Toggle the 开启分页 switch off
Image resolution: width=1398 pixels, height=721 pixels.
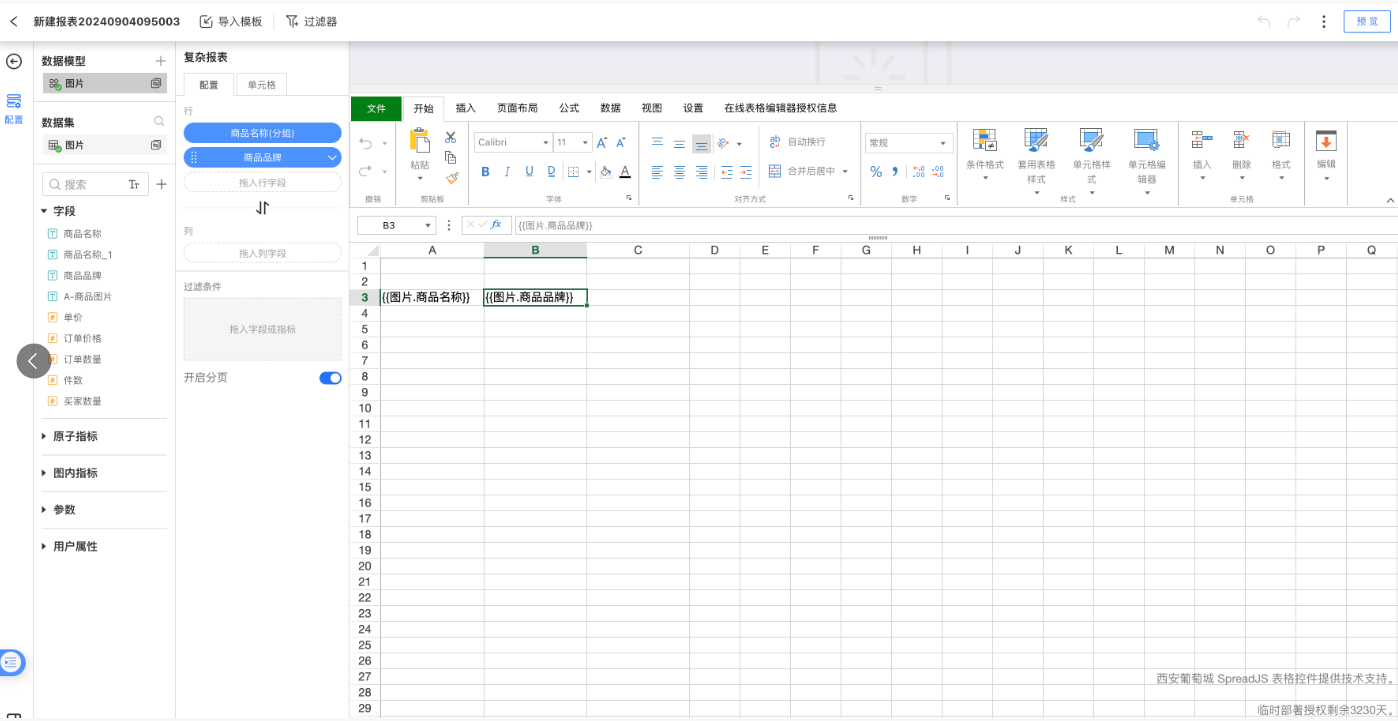click(x=331, y=378)
